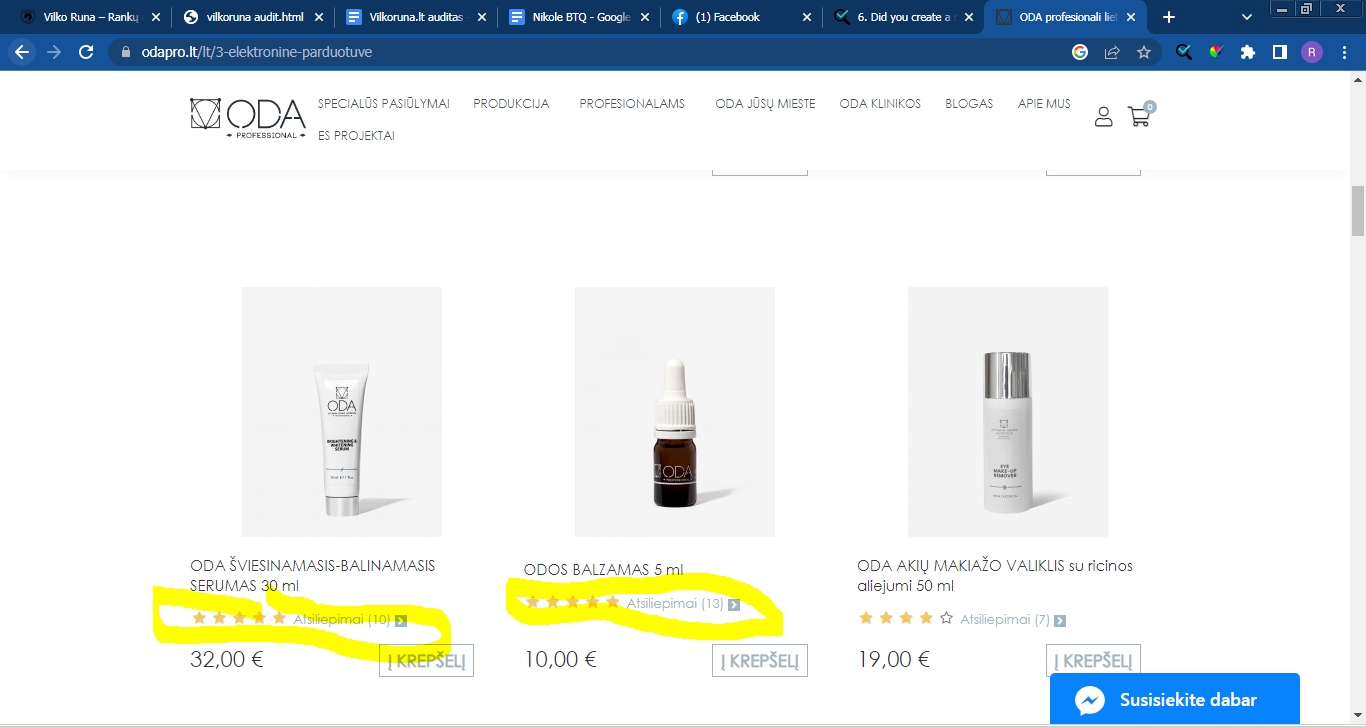Screen dimensions: 1366x728
Task: Click the forward navigation arrow
Action: pos(54,52)
